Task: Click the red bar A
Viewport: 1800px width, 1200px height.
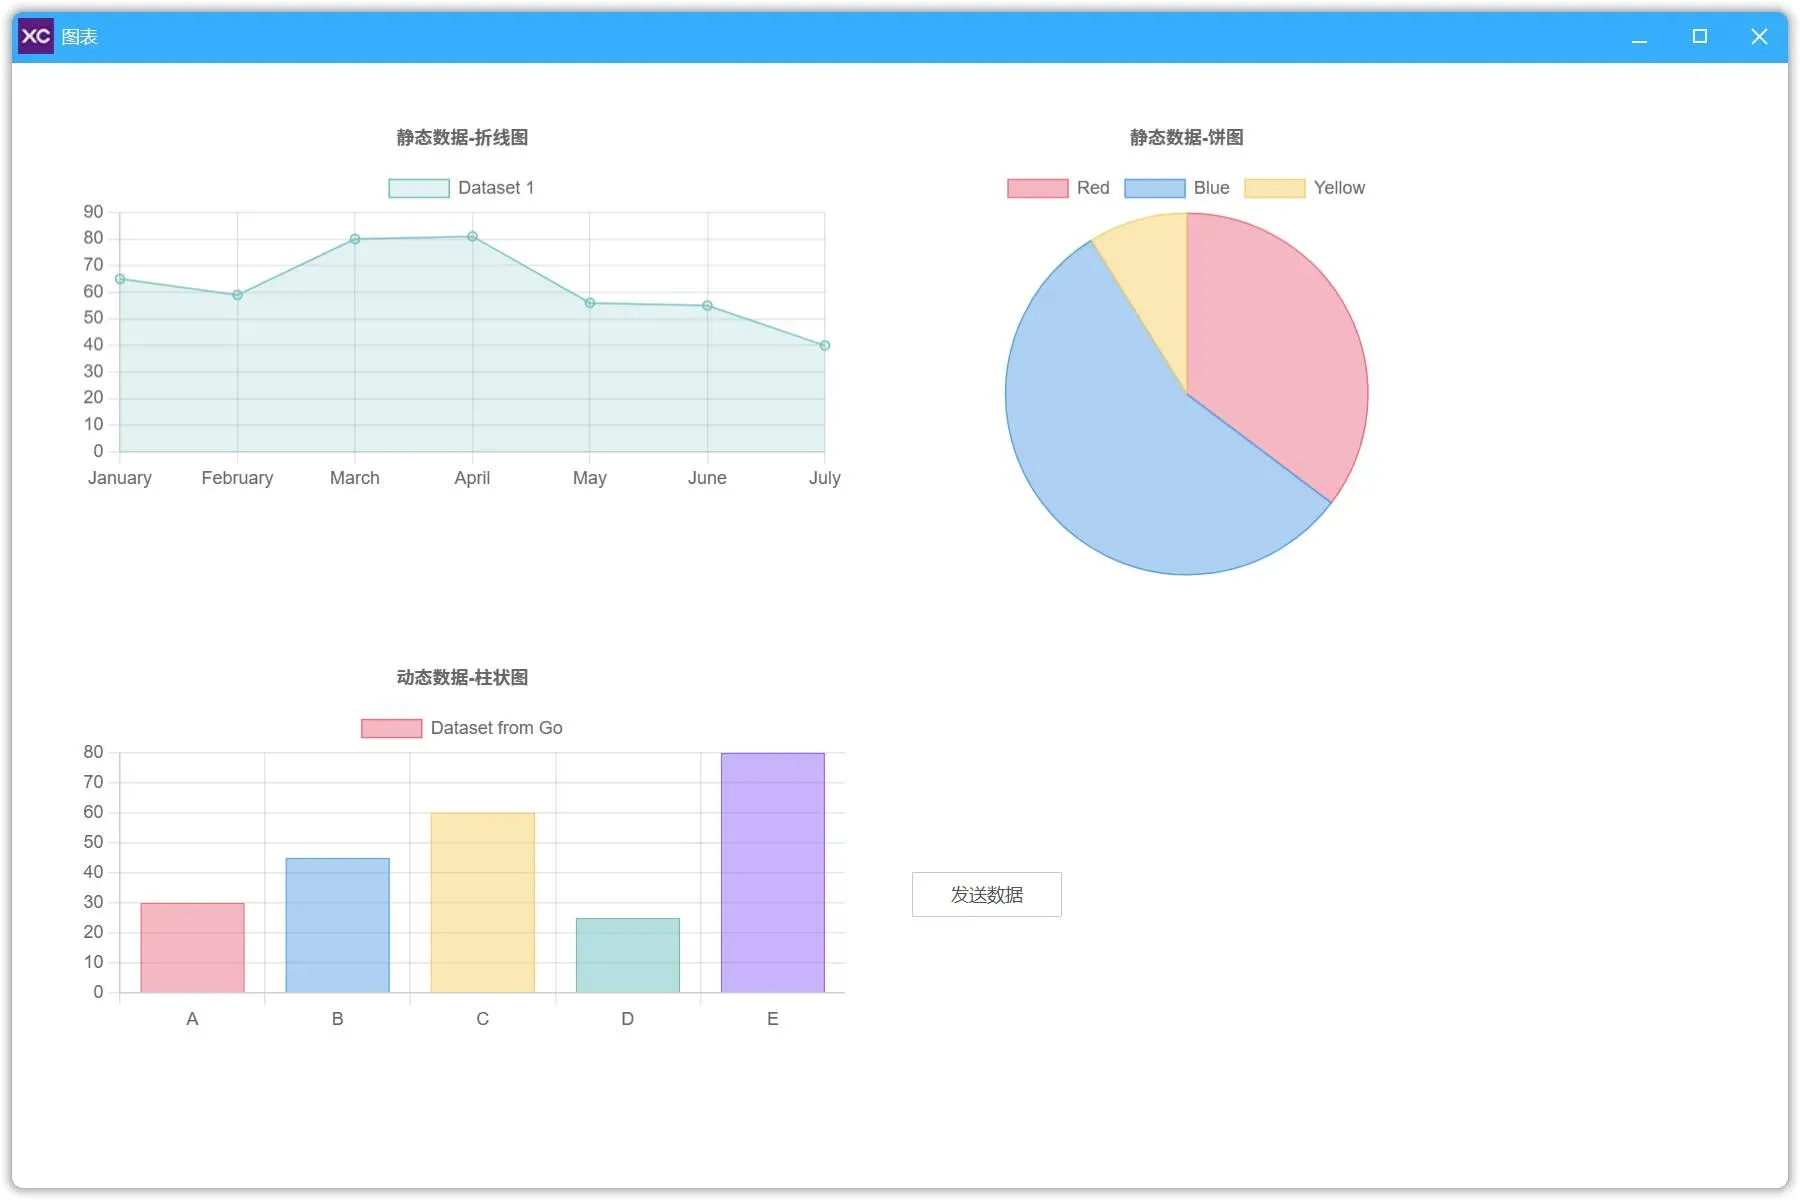Action: [x=192, y=948]
